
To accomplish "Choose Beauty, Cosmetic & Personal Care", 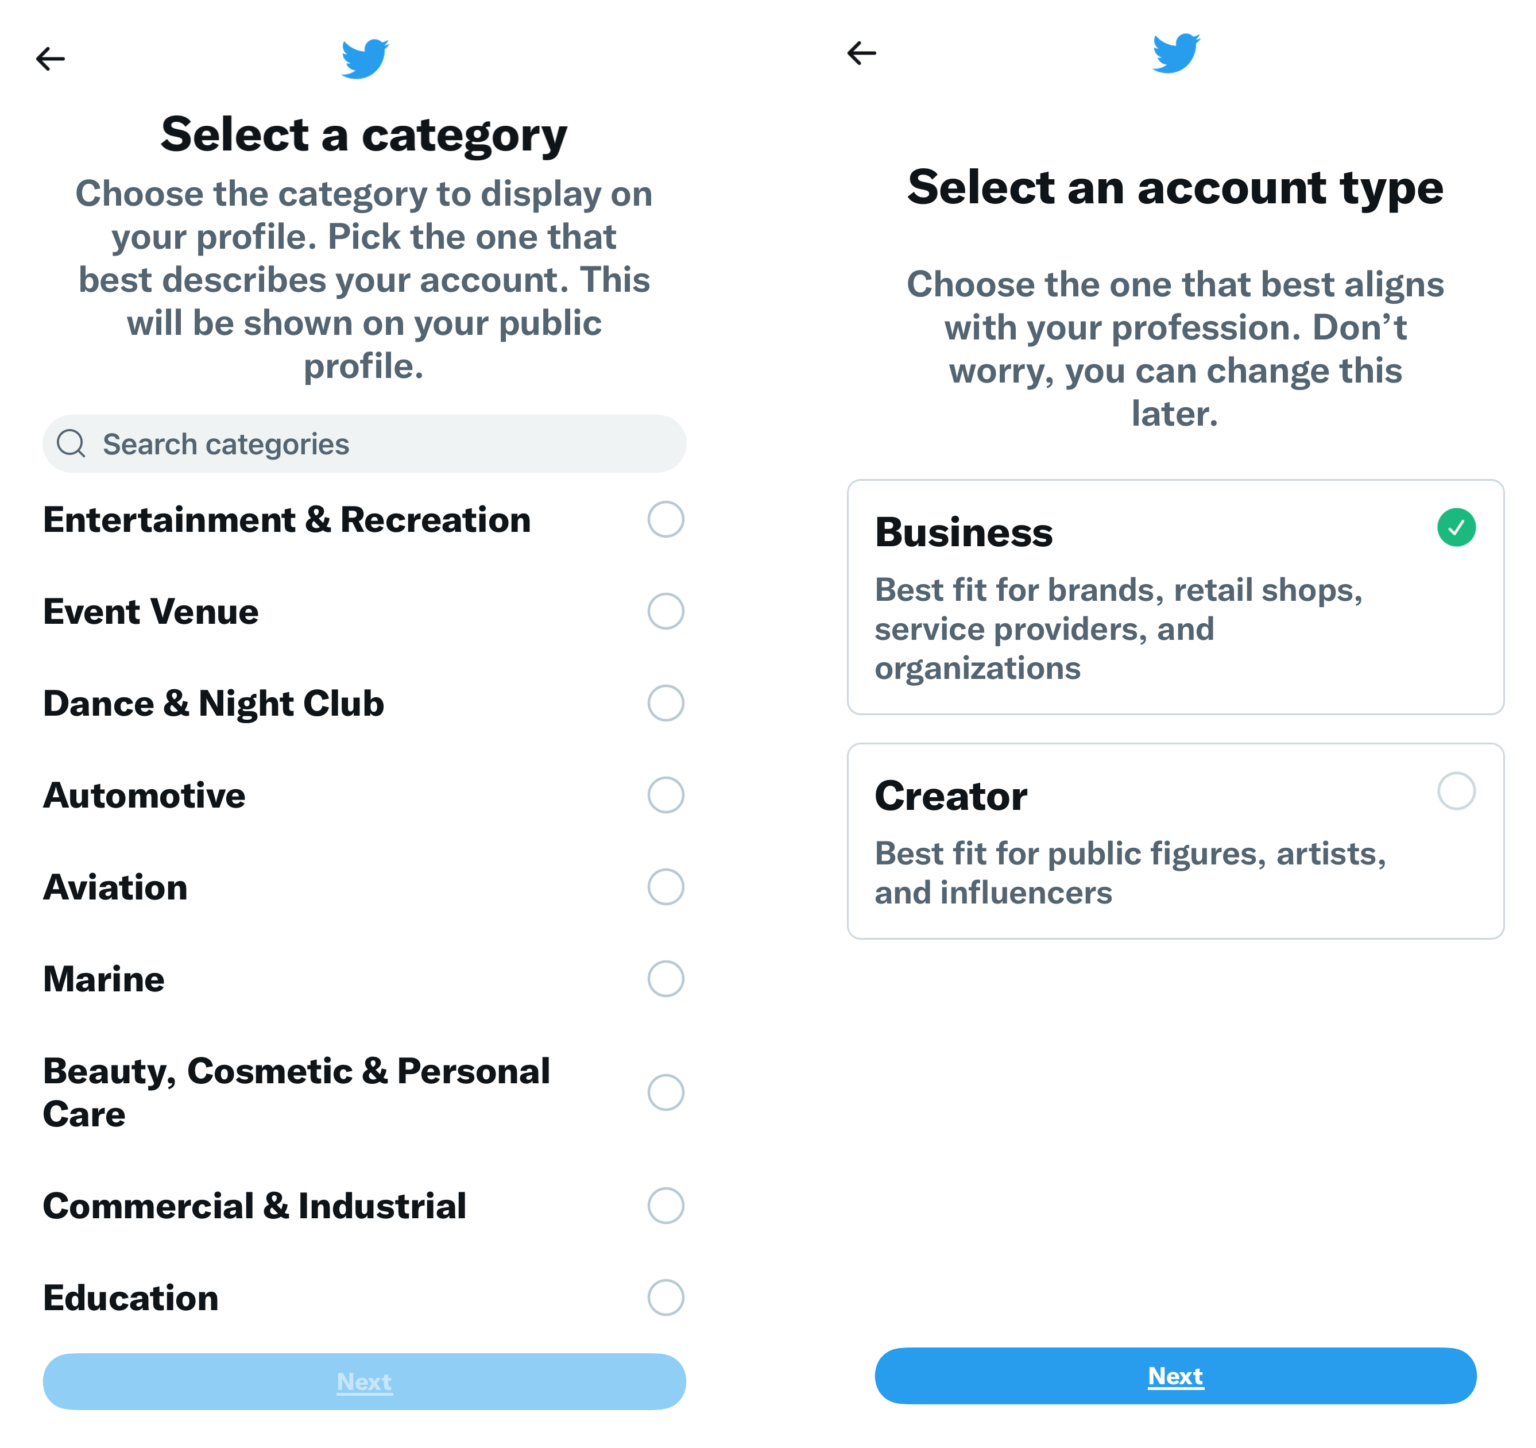I will (665, 1092).
